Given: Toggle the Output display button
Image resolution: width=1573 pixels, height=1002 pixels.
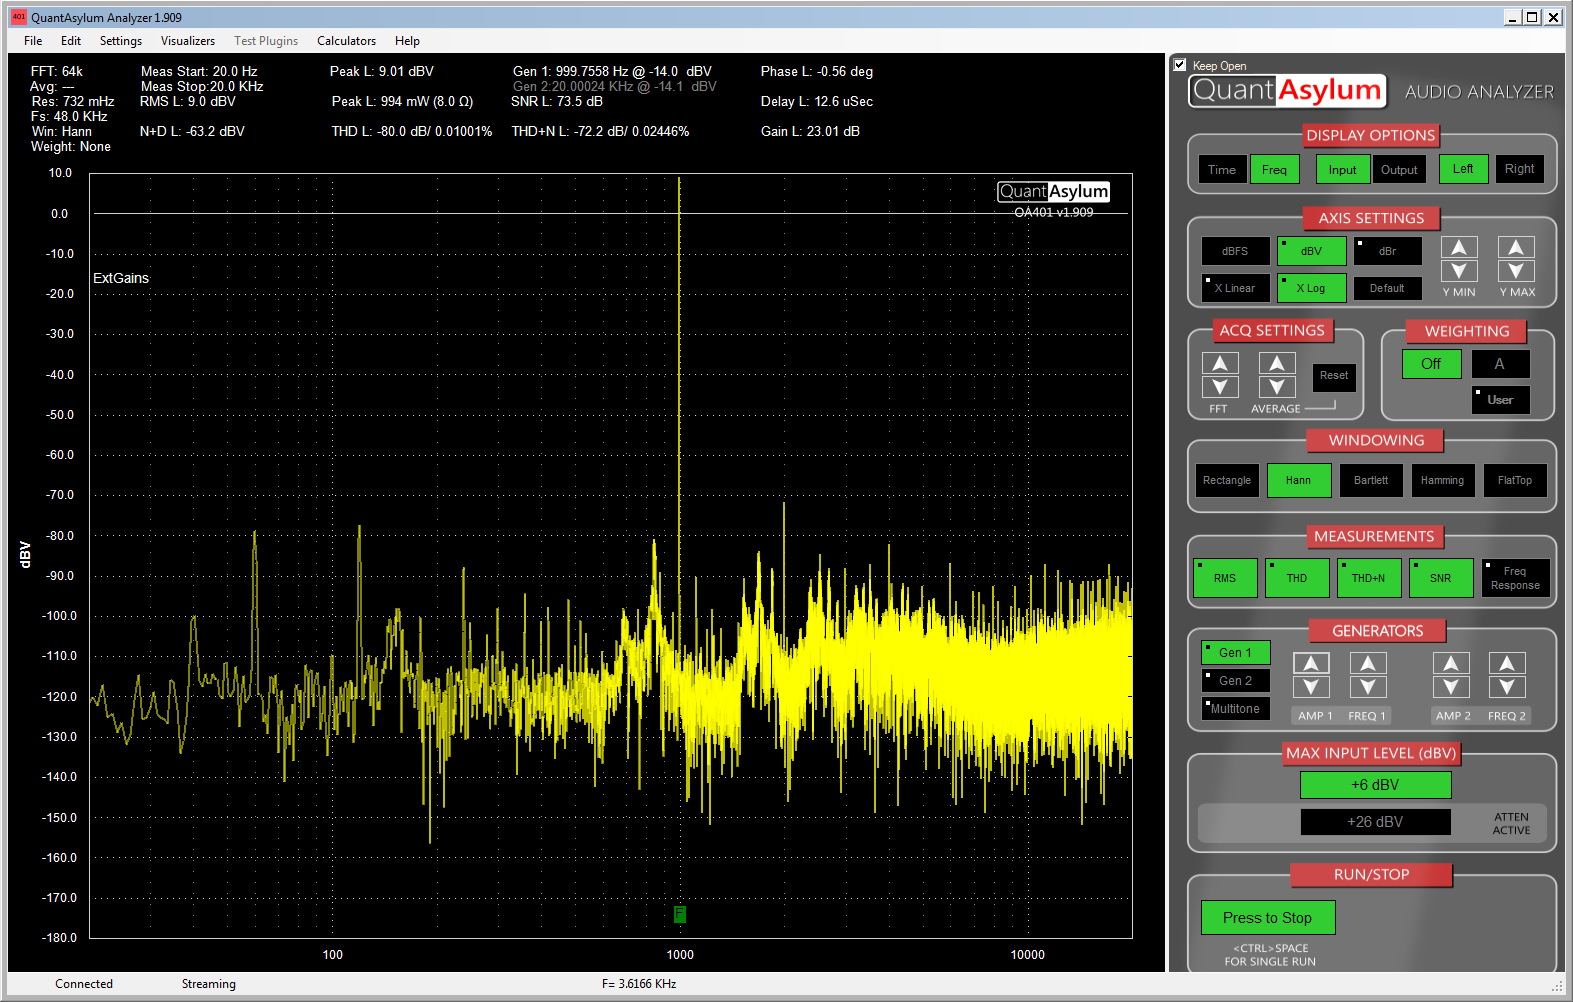Looking at the screenshot, I should click(1399, 170).
